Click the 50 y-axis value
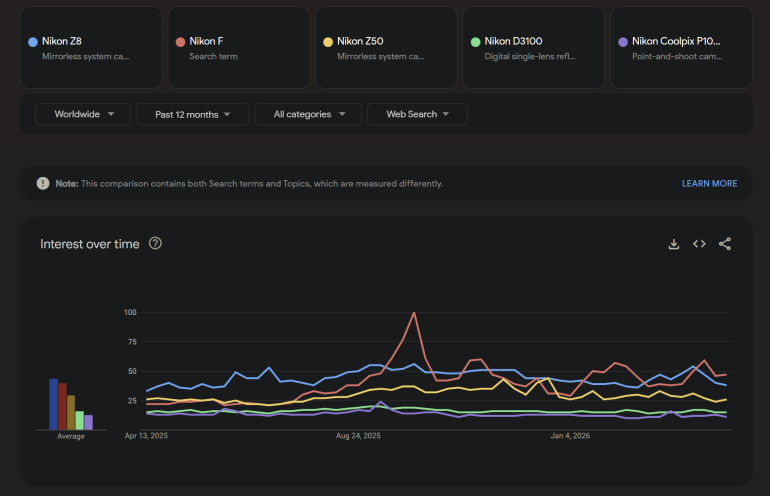Viewport: 770px width, 496px height. pyautogui.click(x=132, y=371)
